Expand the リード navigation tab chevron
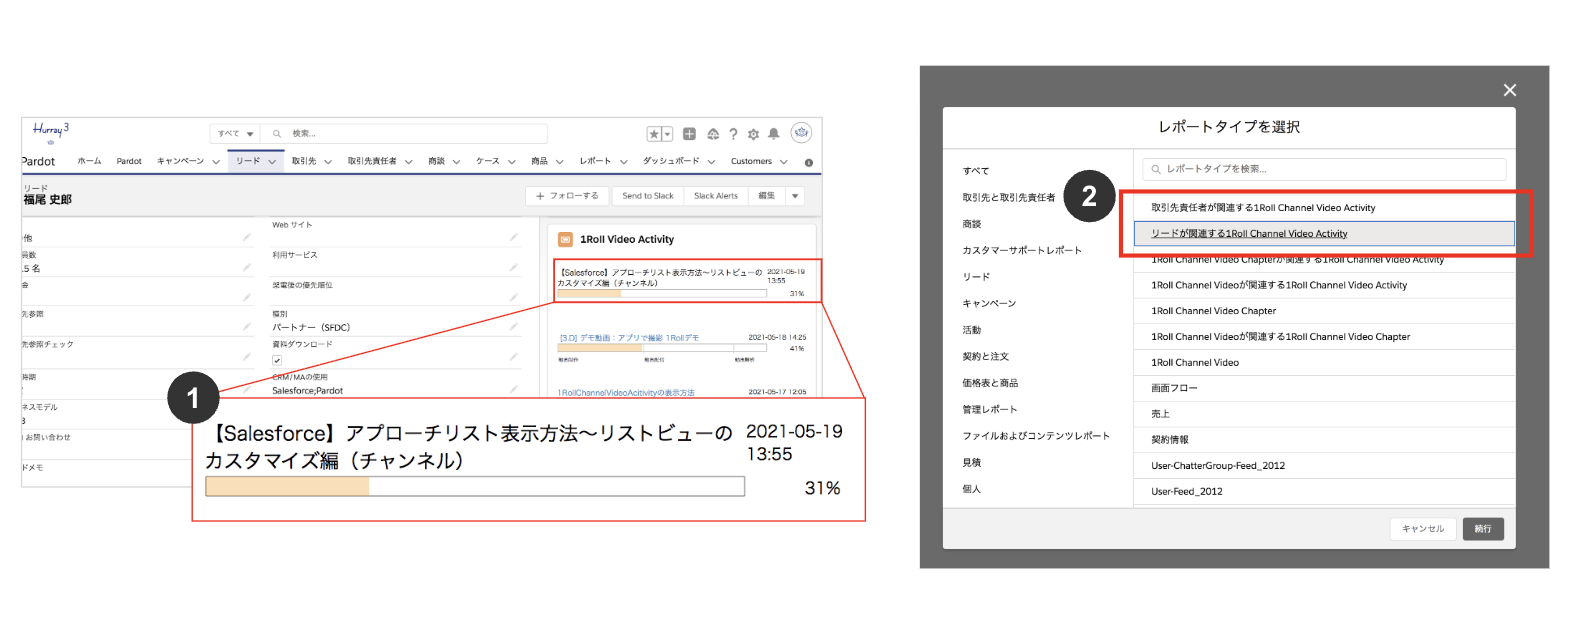This screenshot has width=1572, height=638. pyautogui.click(x=272, y=162)
